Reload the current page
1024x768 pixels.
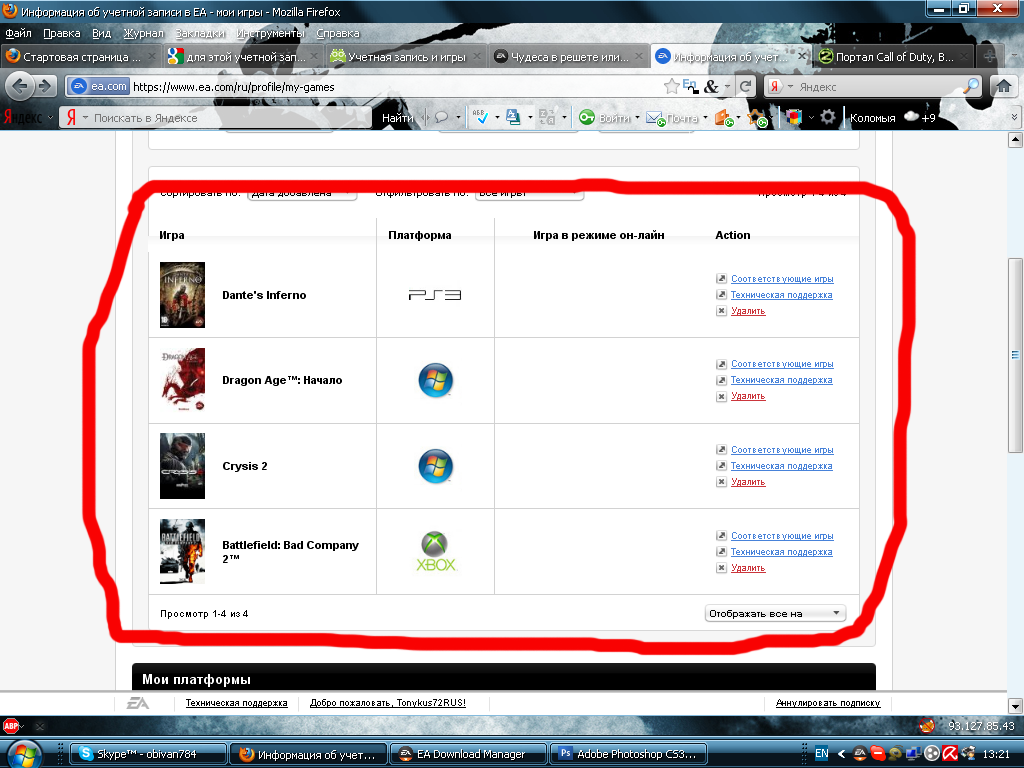pyautogui.click(x=745, y=86)
